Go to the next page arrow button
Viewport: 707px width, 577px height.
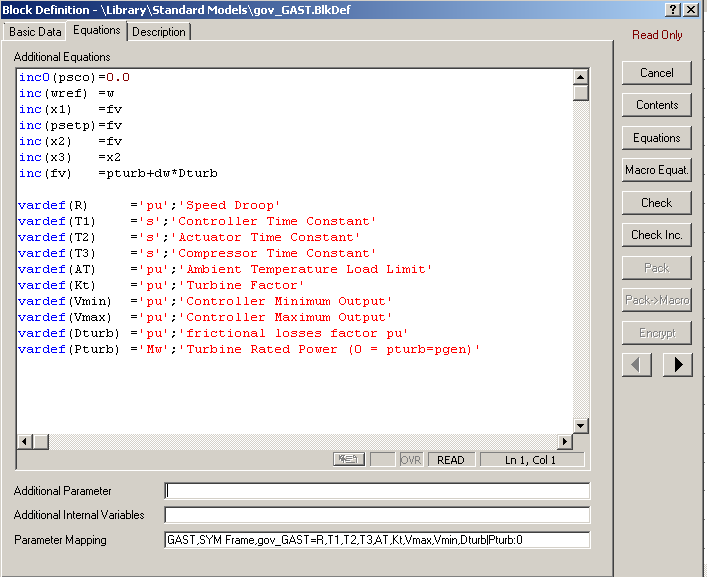coord(677,364)
